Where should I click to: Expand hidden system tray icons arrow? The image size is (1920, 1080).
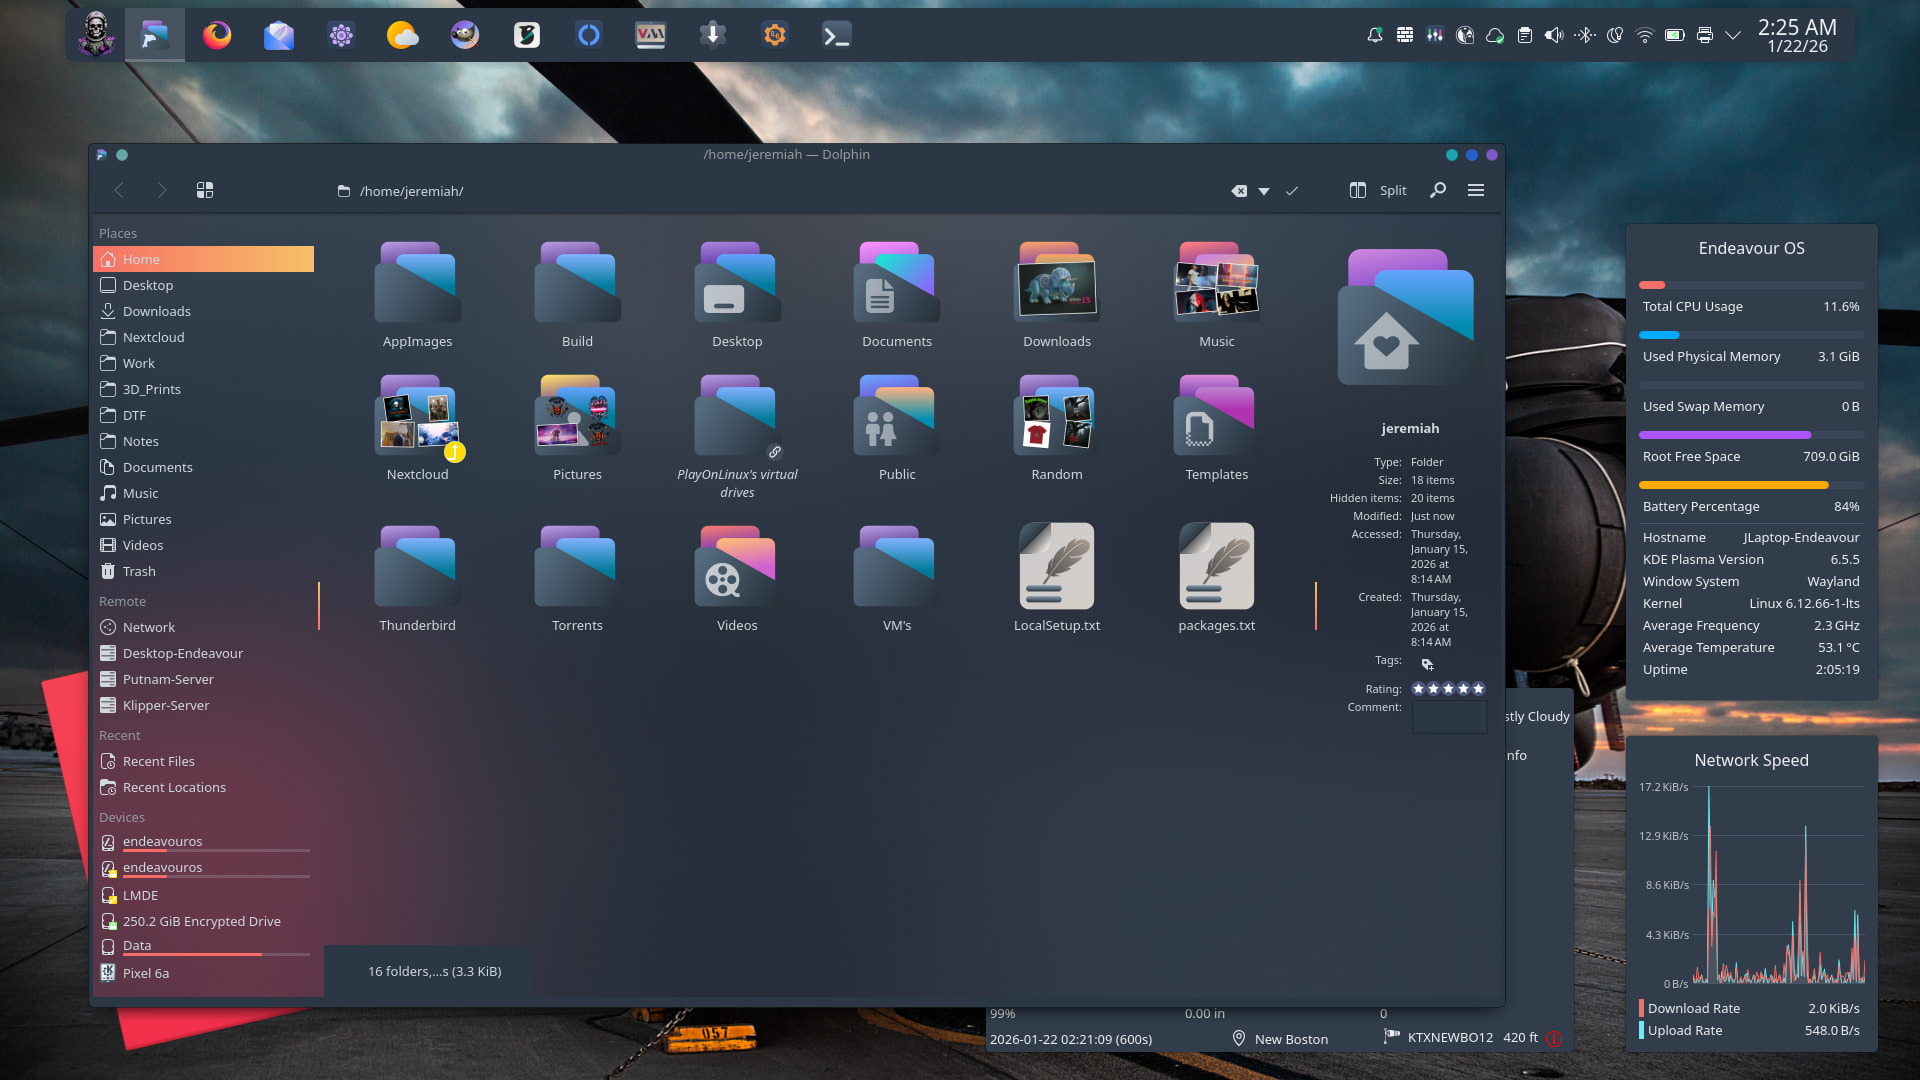pos(1733,36)
